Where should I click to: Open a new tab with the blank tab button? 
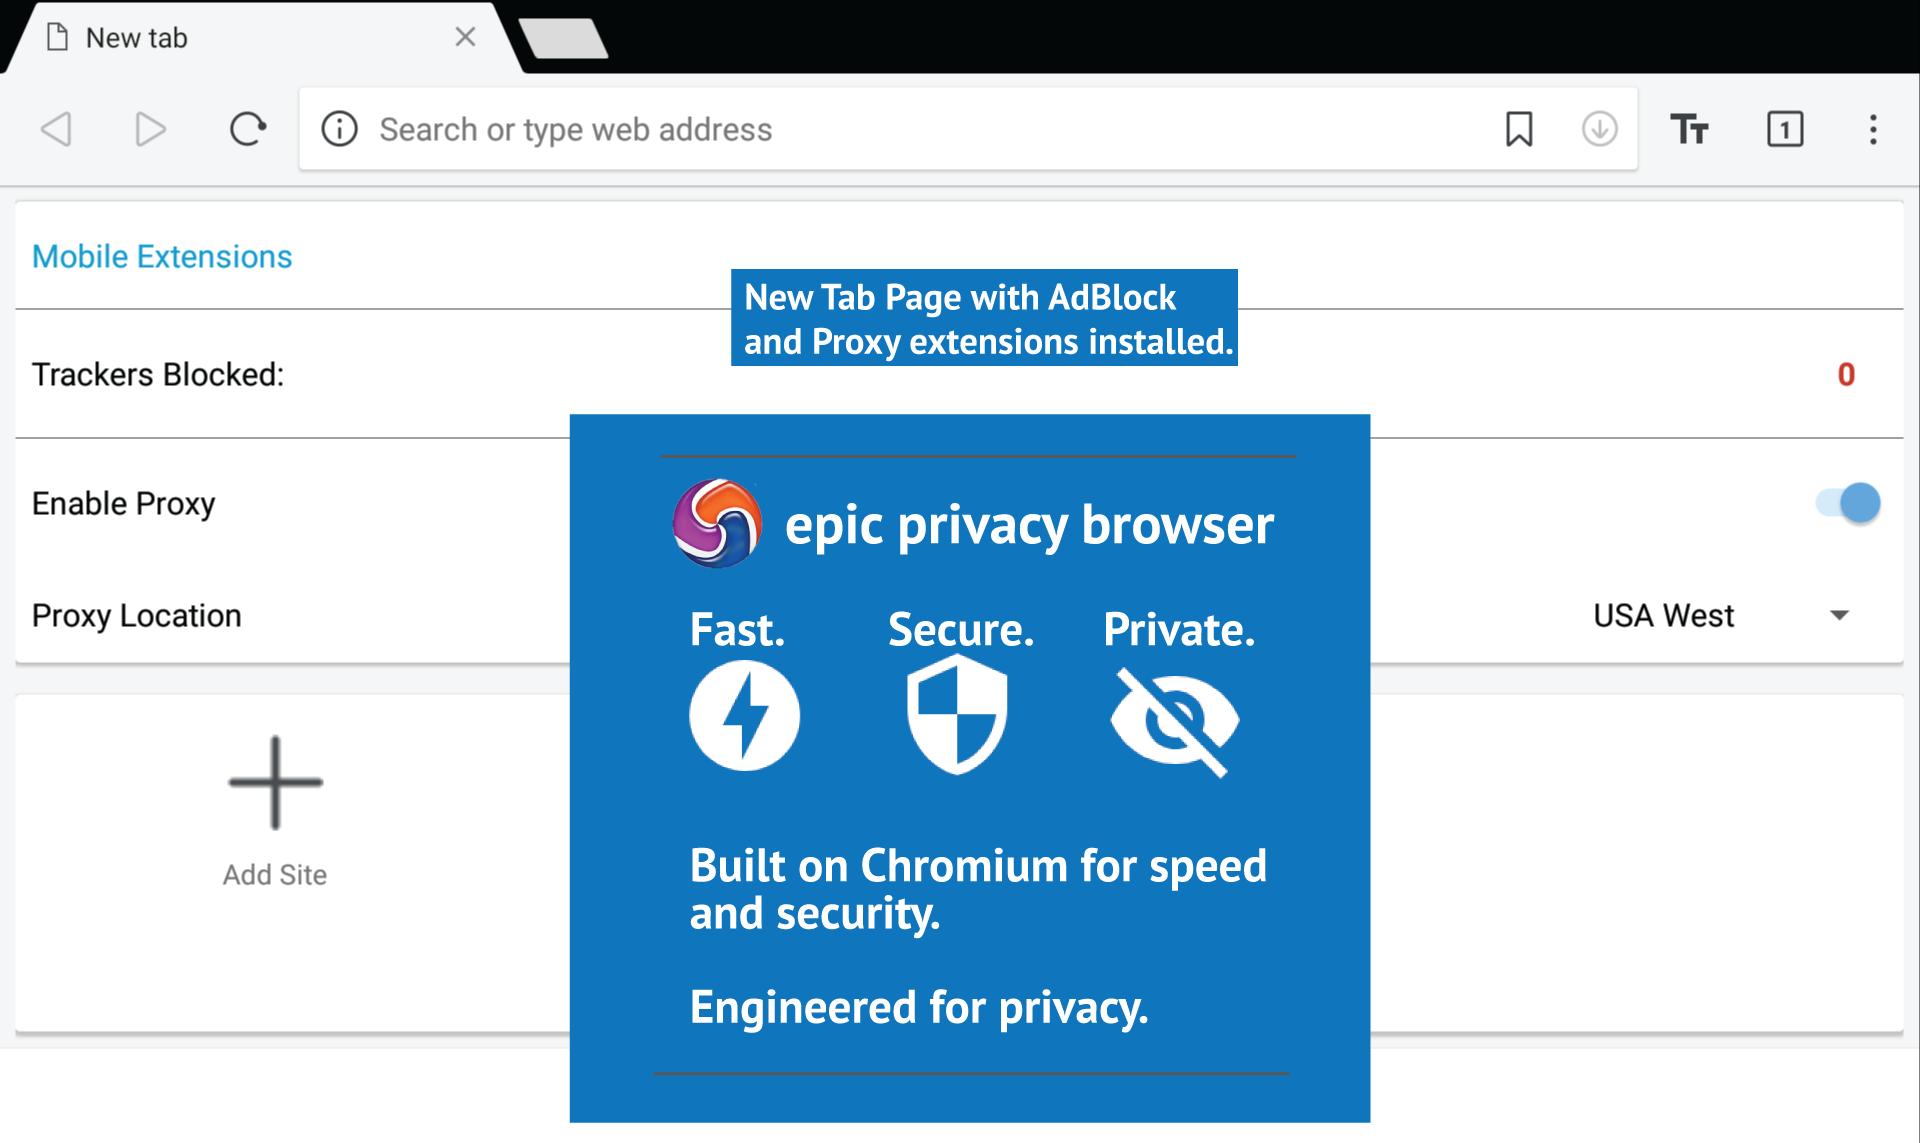point(564,38)
